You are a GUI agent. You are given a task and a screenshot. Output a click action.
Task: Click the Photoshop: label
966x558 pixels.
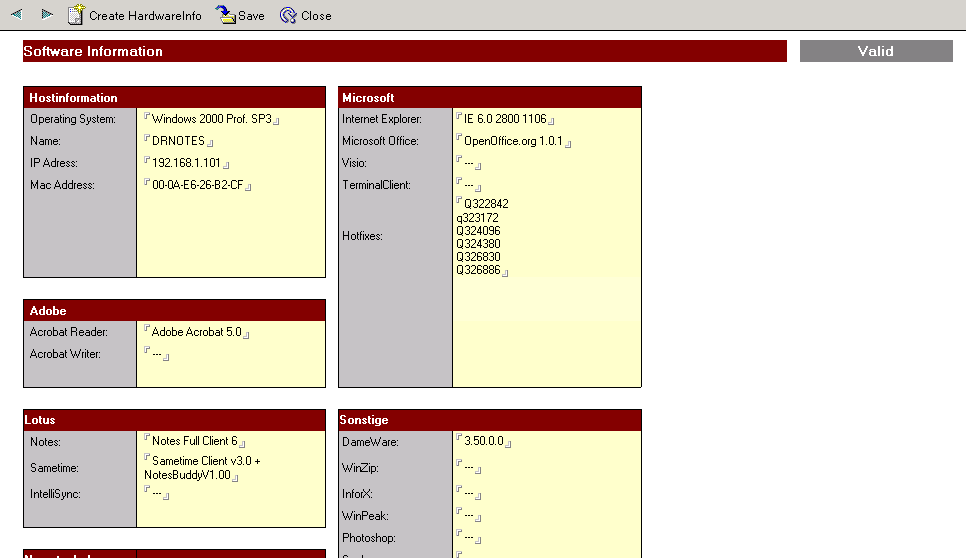[368, 538]
